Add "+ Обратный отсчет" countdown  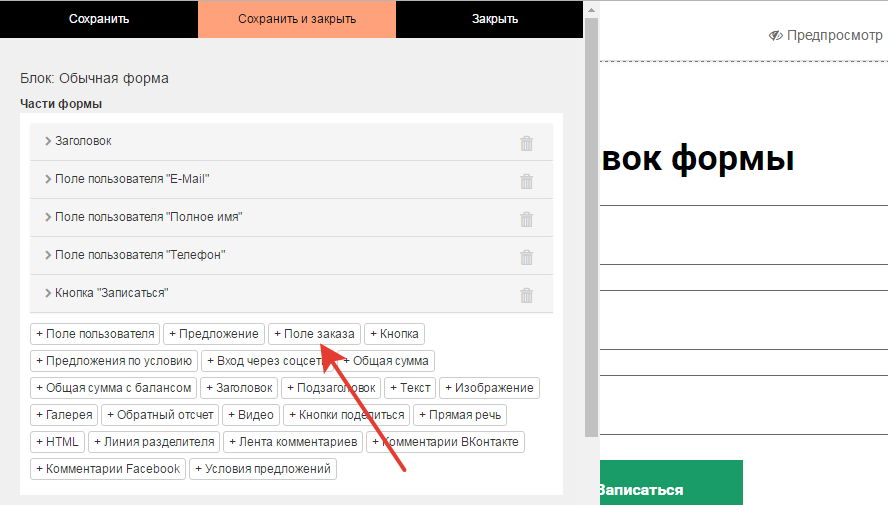(160, 415)
